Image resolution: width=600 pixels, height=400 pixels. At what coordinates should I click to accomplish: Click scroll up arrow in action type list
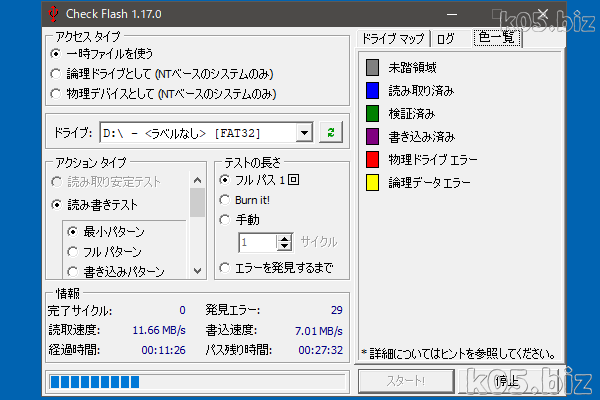point(197,180)
